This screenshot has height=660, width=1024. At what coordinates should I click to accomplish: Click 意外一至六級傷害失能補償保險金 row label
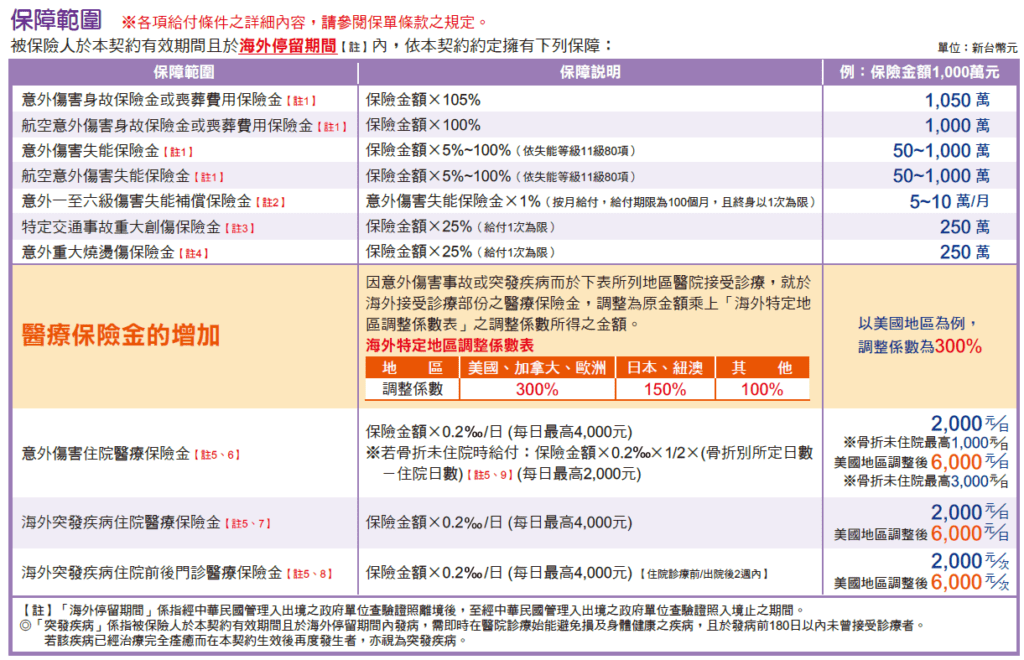click(136, 202)
